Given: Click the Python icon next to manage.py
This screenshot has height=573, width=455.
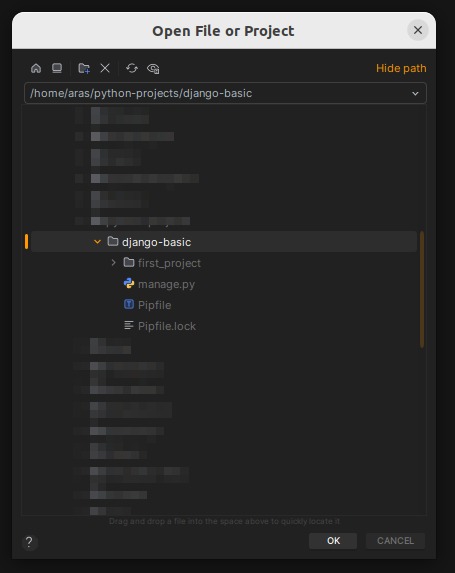Looking at the screenshot, I should pos(129,283).
